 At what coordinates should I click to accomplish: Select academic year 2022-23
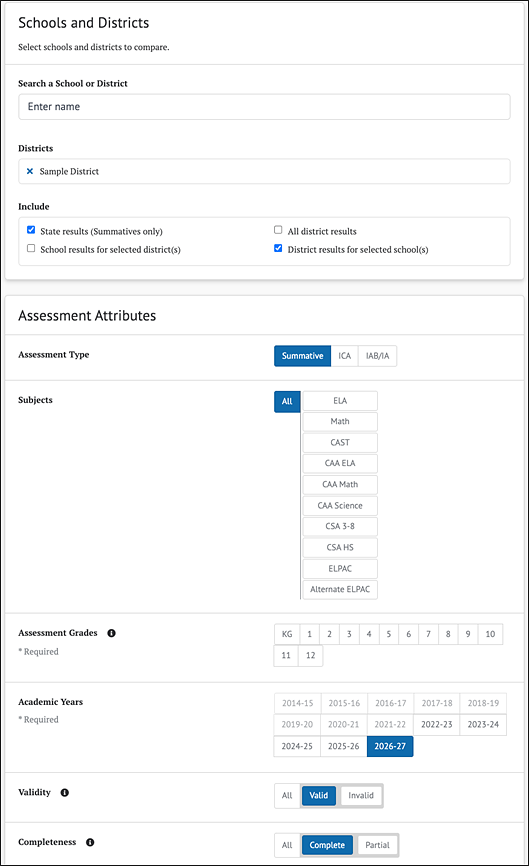pyautogui.click(x=437, y=725)
